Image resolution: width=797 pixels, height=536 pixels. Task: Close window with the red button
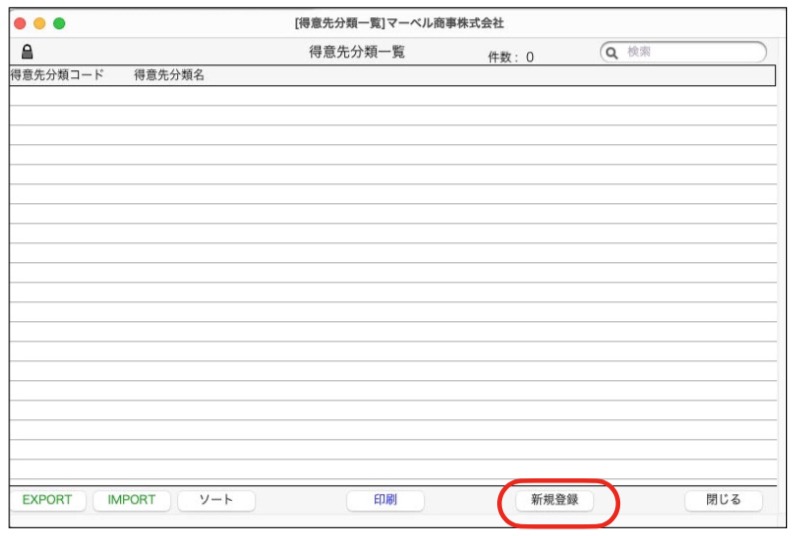[20, 23]
